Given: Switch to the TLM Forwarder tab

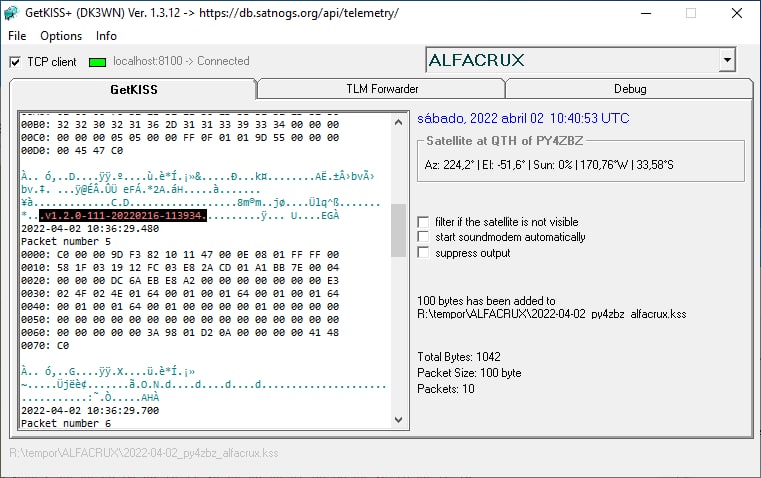Looking at the screenshot, I should tap(382, 89).
